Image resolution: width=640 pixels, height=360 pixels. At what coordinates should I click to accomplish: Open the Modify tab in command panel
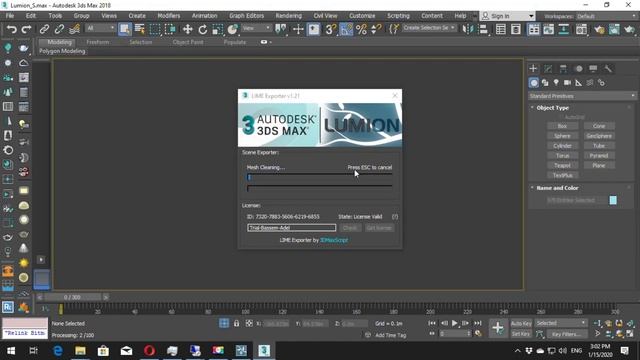click(548, 69)
